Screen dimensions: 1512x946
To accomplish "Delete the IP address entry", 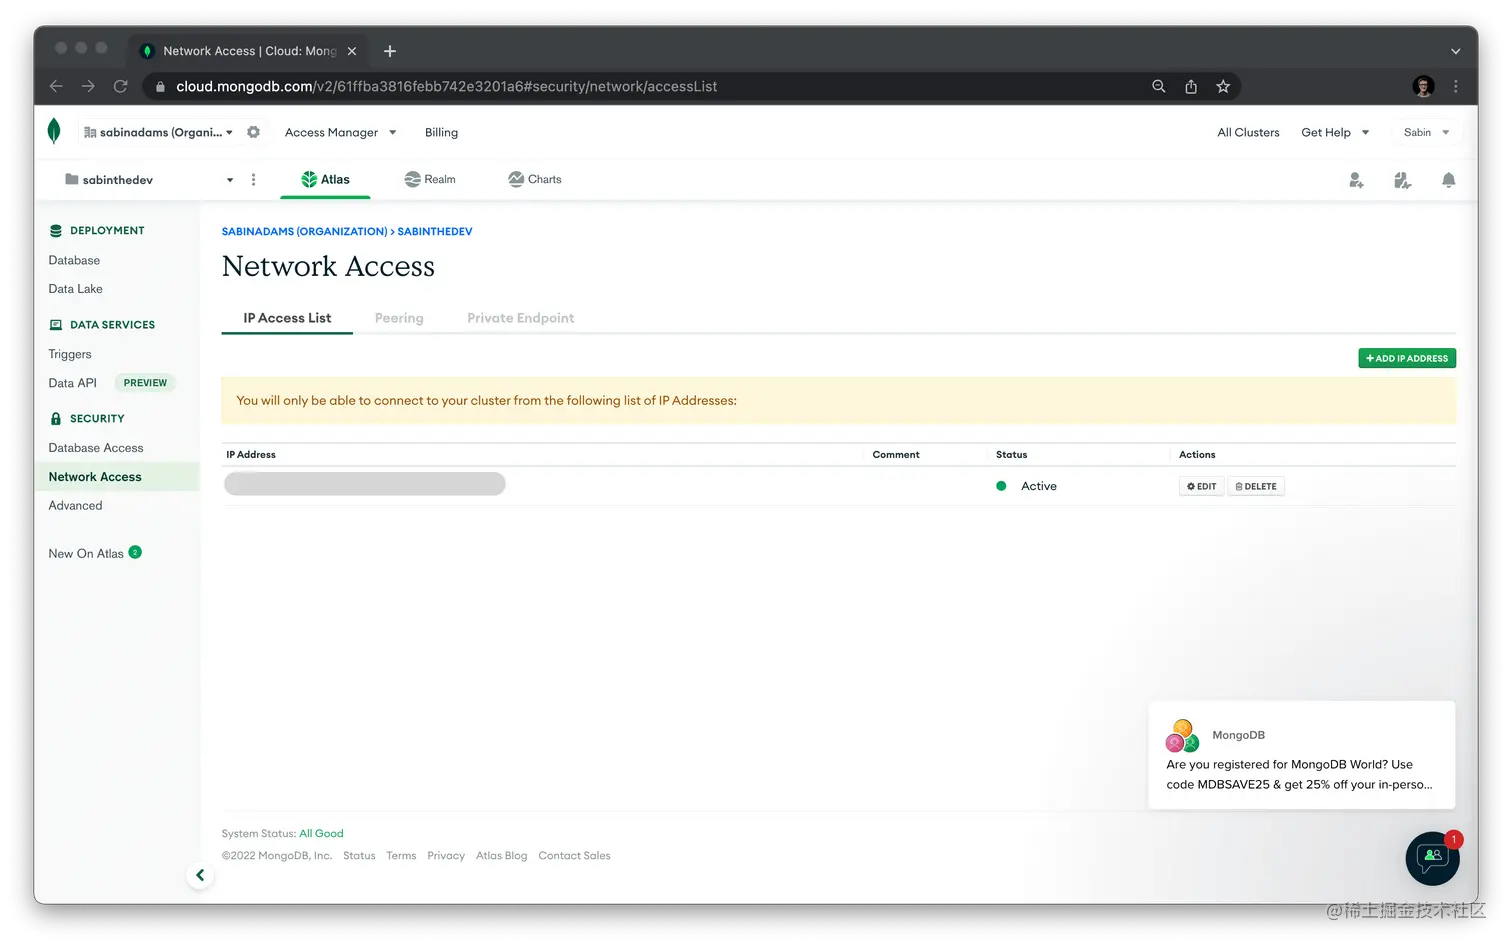I will pos(1256,486).
